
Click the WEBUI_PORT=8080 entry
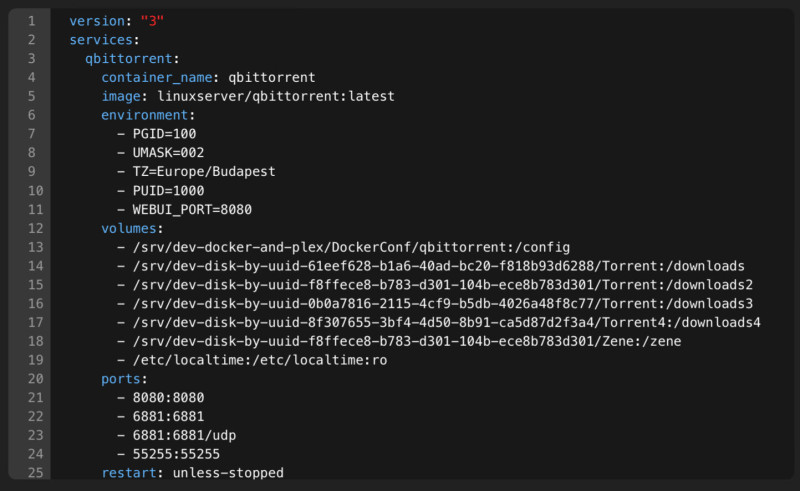coord(192,210)
